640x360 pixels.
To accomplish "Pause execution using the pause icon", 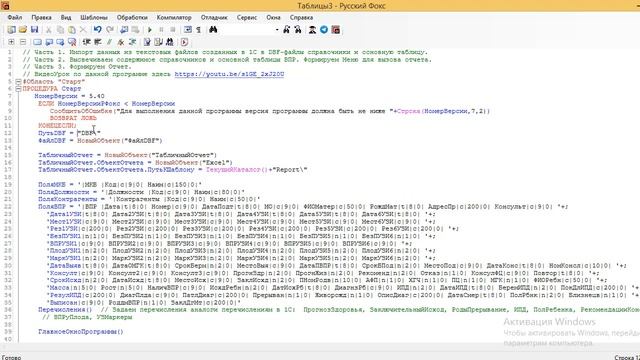I will coord(161,29).
